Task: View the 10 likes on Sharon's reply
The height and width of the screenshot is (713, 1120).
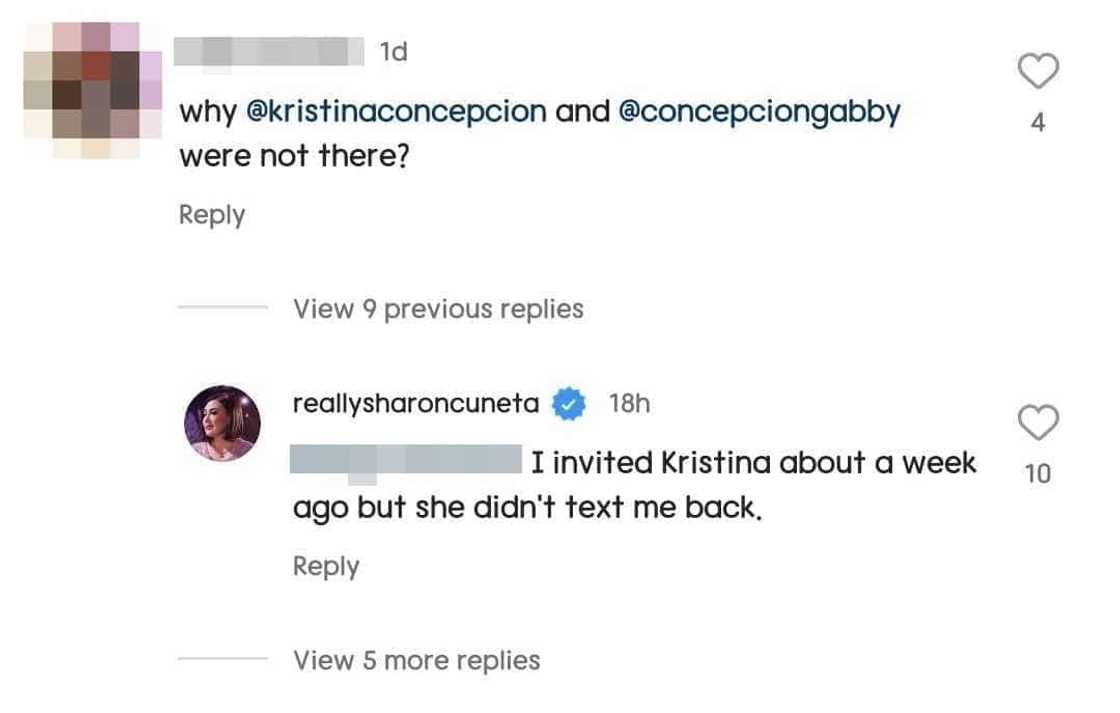Action: 1038,474
